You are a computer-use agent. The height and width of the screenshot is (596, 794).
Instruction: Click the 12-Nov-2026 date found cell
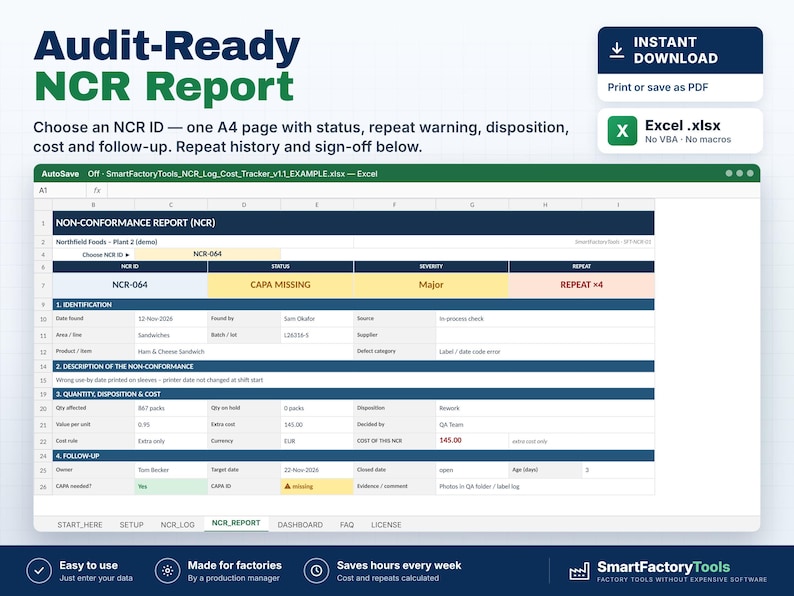pyautogui.click(x=171, y=319)
